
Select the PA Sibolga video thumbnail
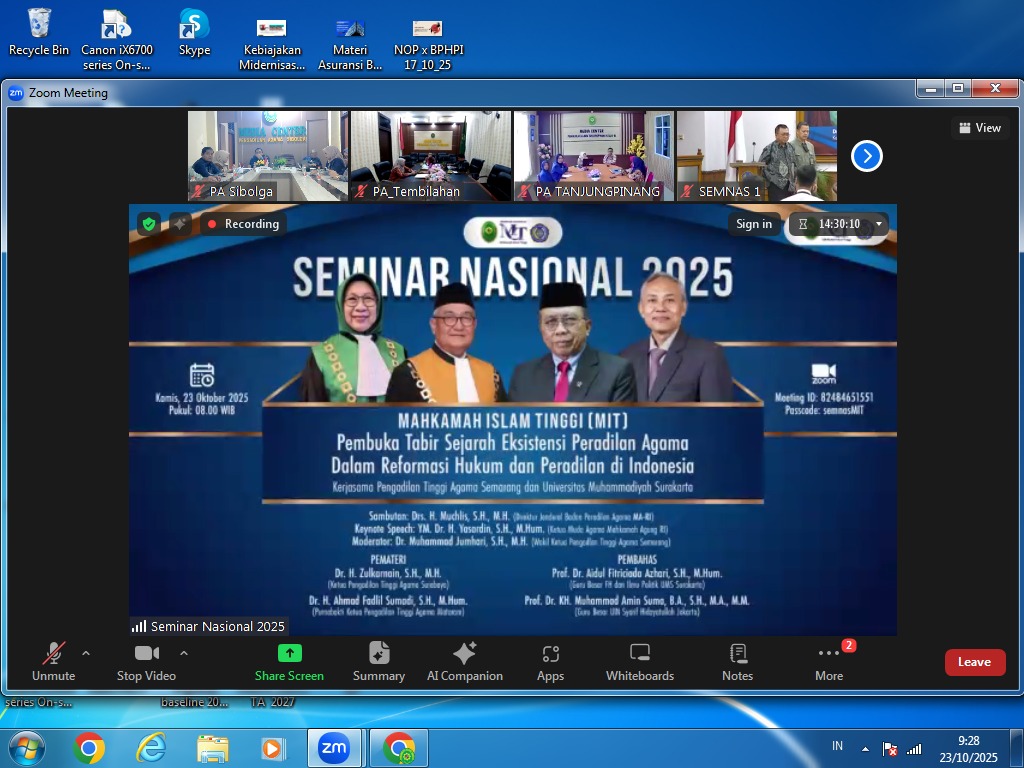point(268,156)
